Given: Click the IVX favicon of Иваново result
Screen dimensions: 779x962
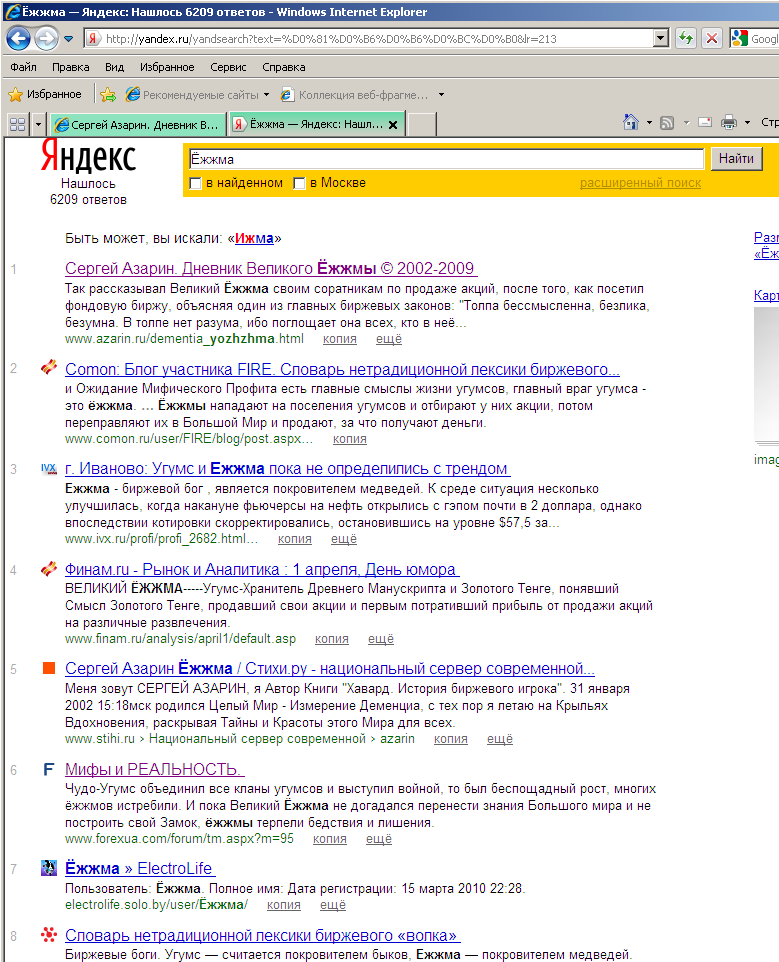Looking at the screenshot, I should 48,469.
